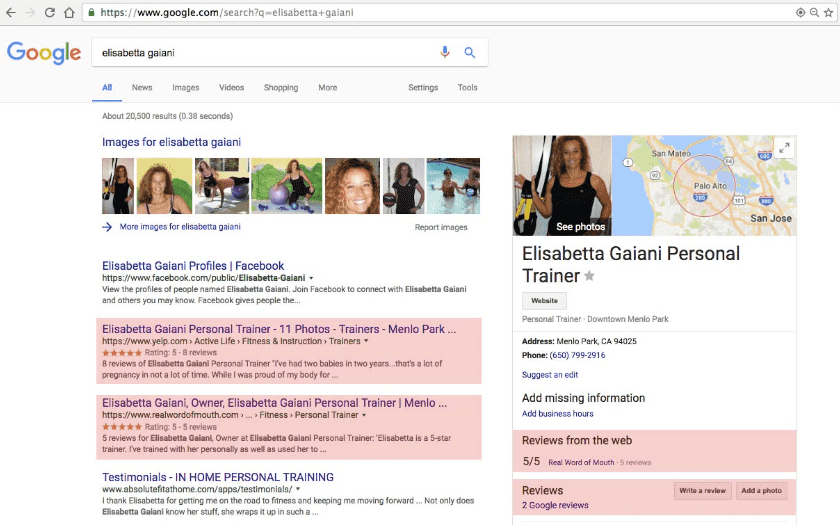Viewport: 840px width, 525px height.
Task: Open Images for elisabetta gaiani heading link
Action: click(x=171, y=142)
